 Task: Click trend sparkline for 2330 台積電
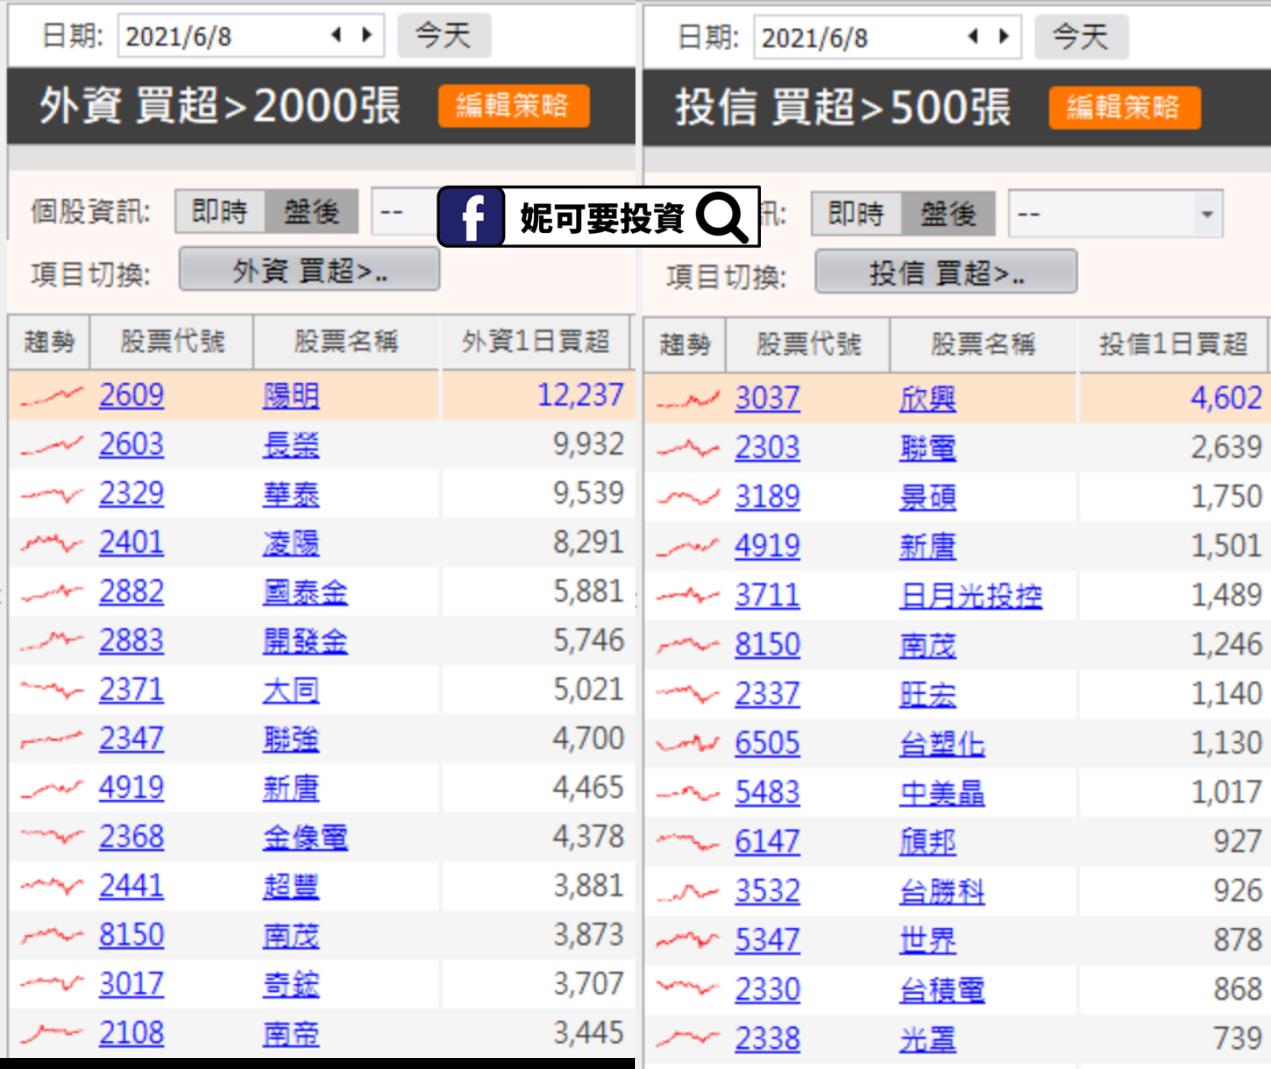pos(688,989)
